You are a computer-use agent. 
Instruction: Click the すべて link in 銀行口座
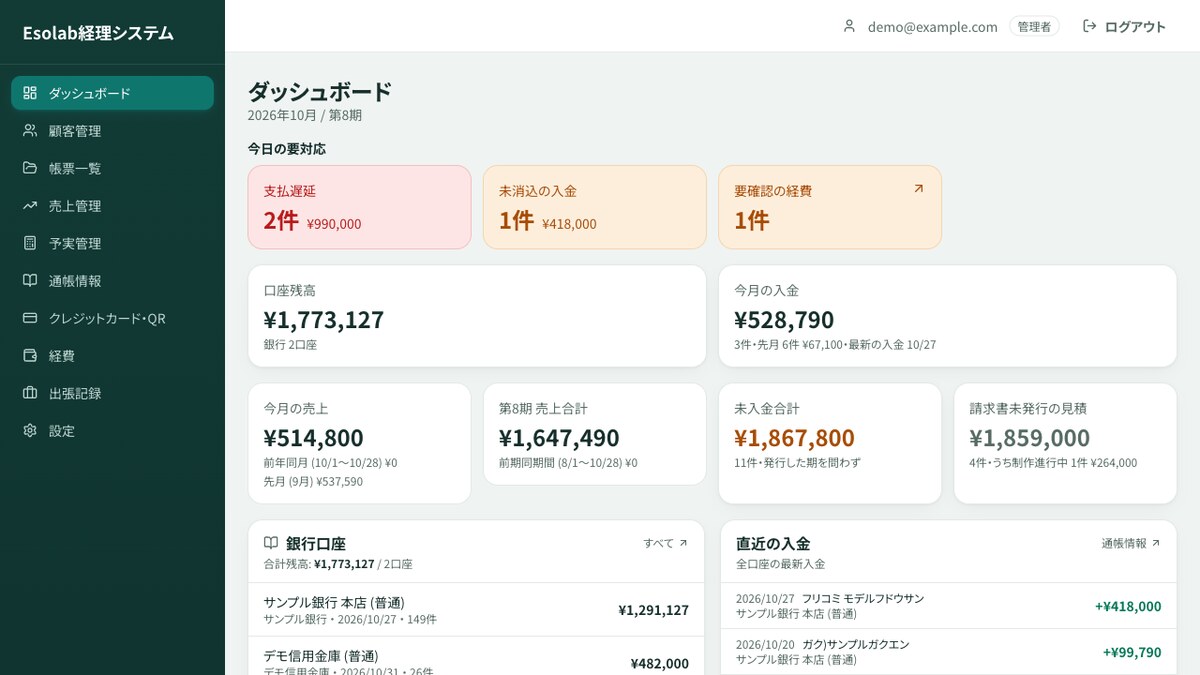[x=666, y=543]
